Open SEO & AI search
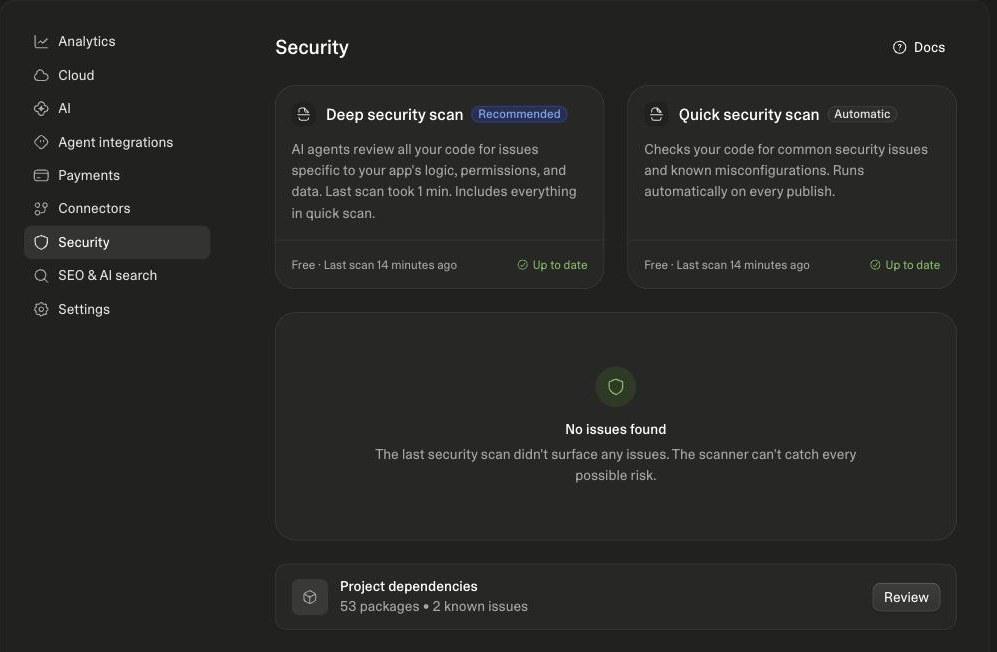997x652 pixels. point(117,275)
